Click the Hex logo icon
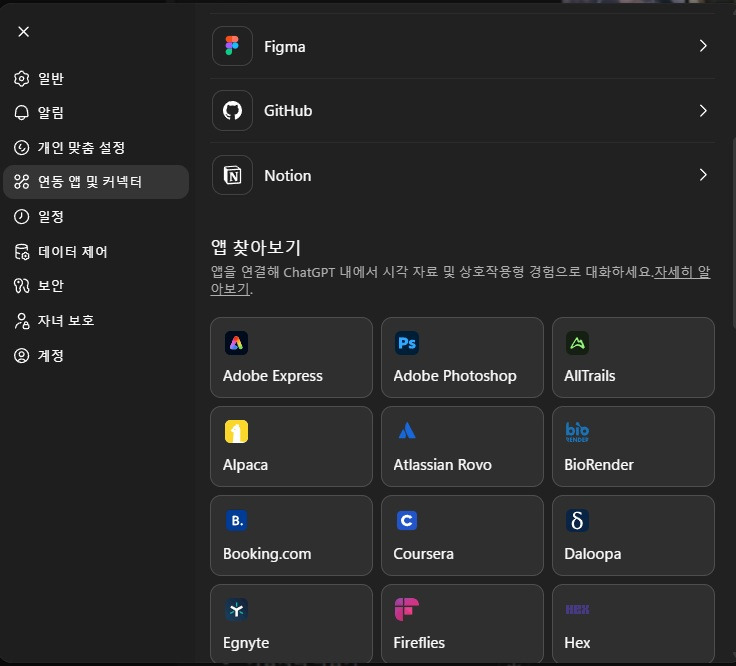736x666 pixels. point(577,610)
